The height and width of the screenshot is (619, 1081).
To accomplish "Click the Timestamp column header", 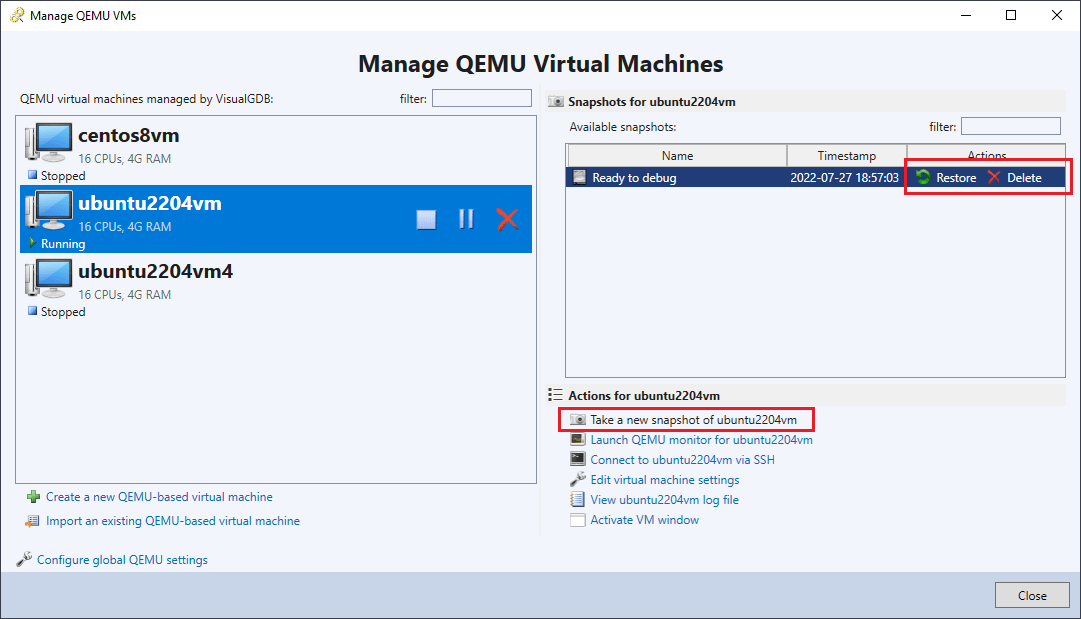I will pos(846,155).
